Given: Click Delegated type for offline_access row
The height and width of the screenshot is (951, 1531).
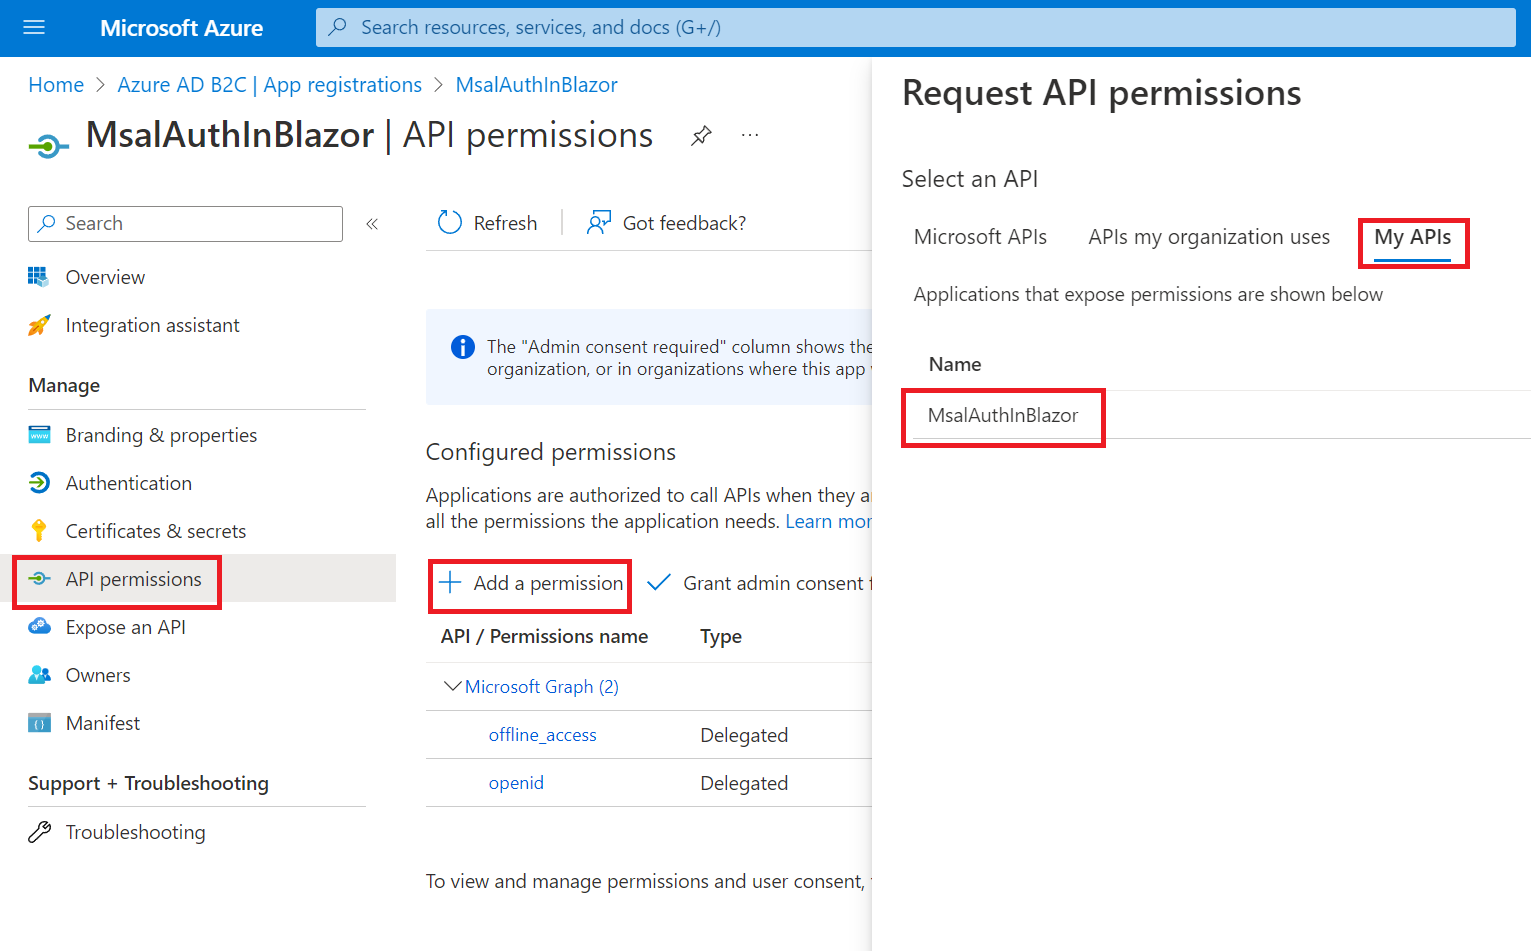Looking at the screenshot, I should point(744,735).
